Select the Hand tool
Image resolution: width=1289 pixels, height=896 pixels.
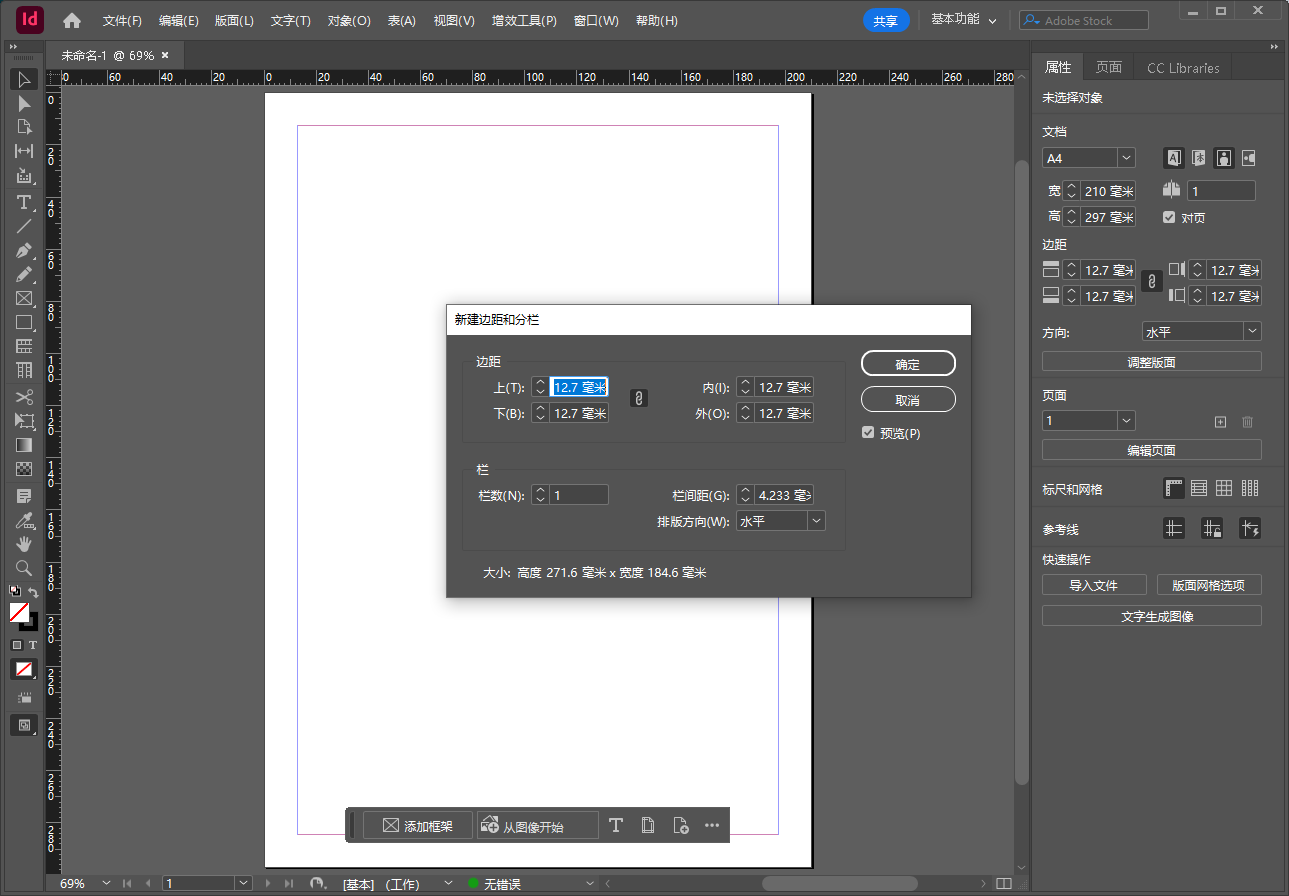[23, 543]
